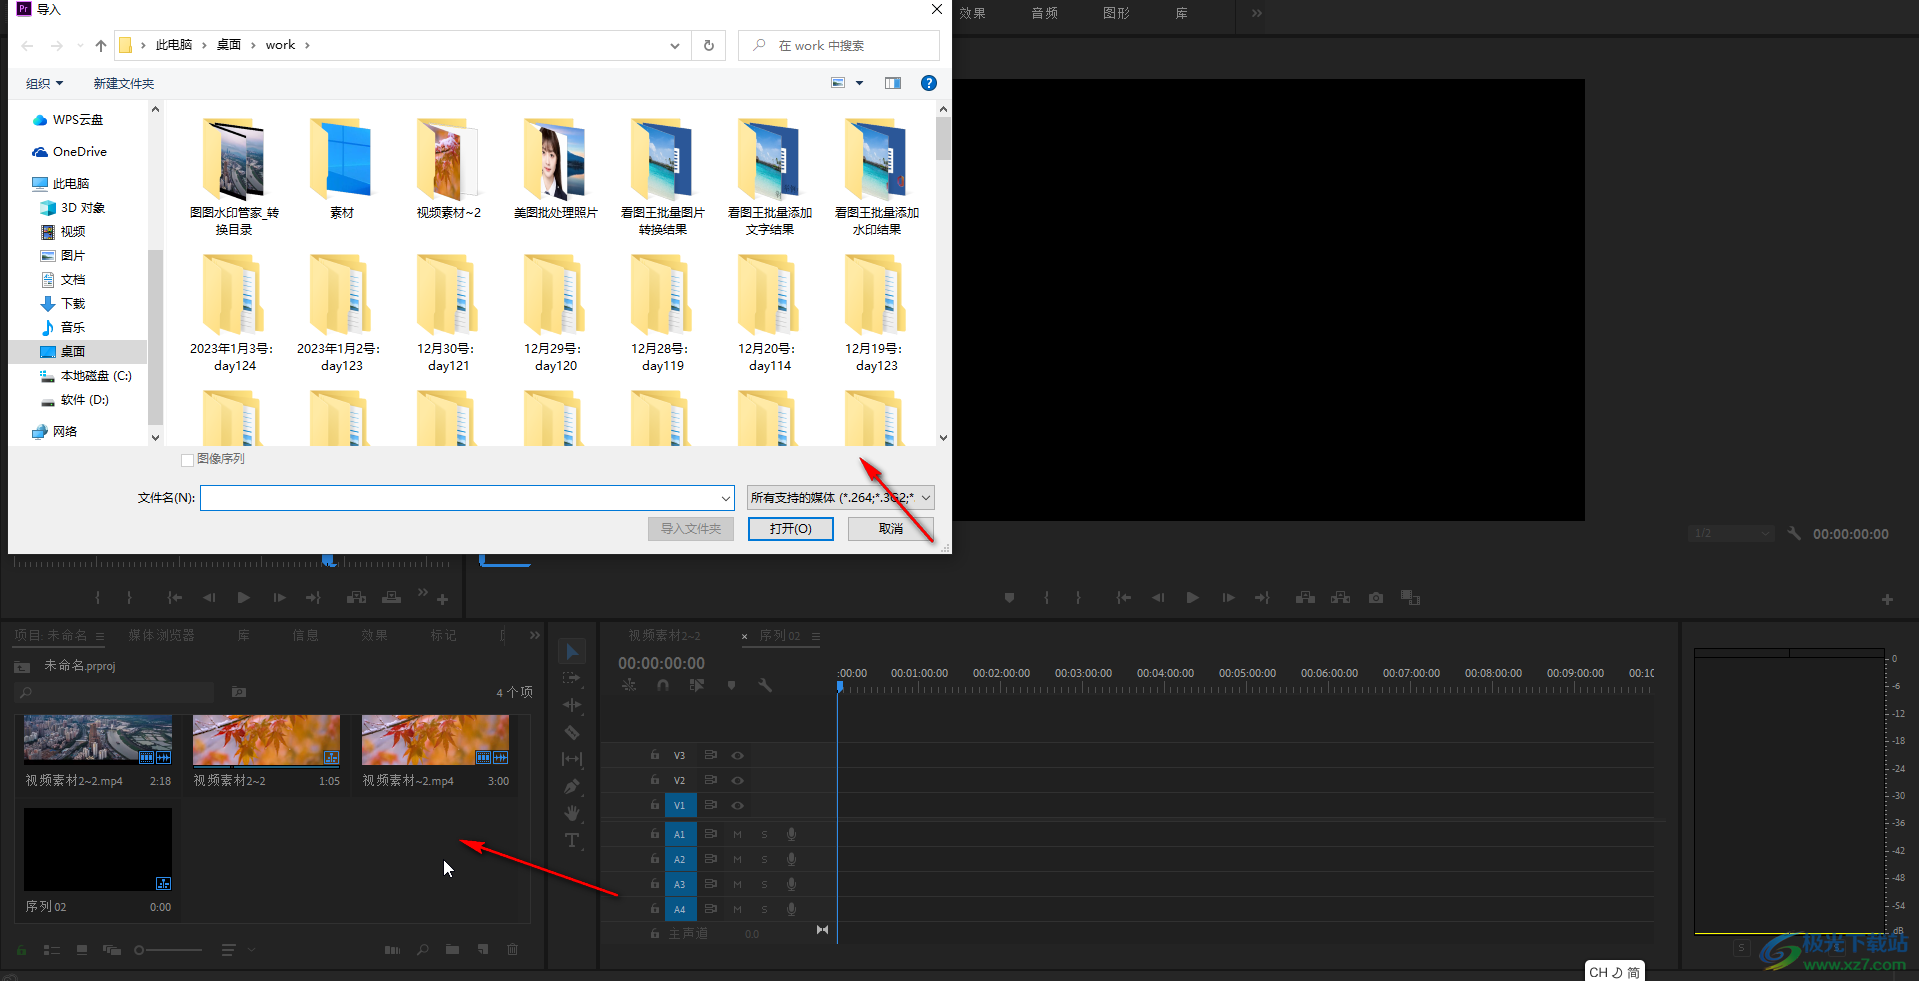Switch project panel to icon view

click(x=82, y=950)
